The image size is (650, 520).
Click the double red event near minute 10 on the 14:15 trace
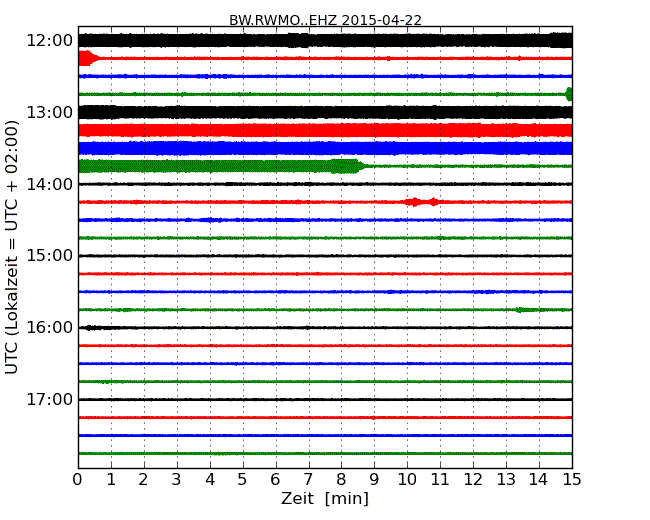(x=422, y=202)
